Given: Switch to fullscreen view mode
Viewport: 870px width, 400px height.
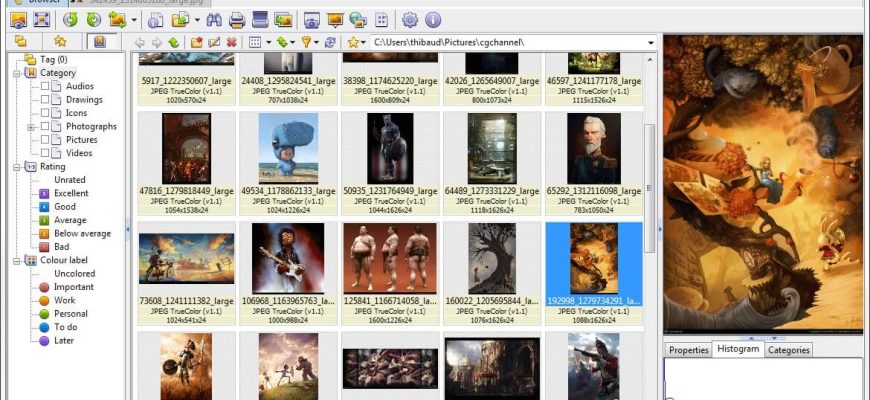Looking at the screenshot, I should click(x=42, y=21).
